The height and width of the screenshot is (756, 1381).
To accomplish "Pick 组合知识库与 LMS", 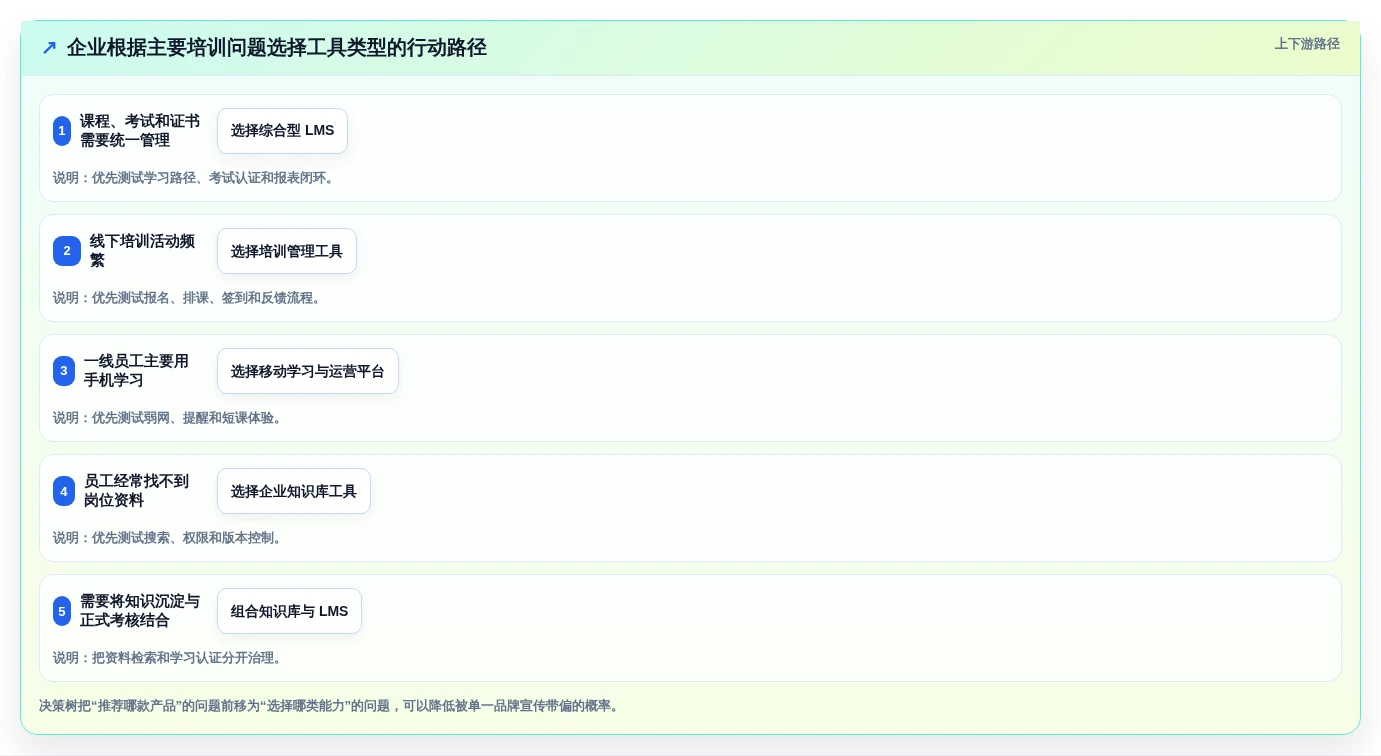I will click(x=289, y=611).
